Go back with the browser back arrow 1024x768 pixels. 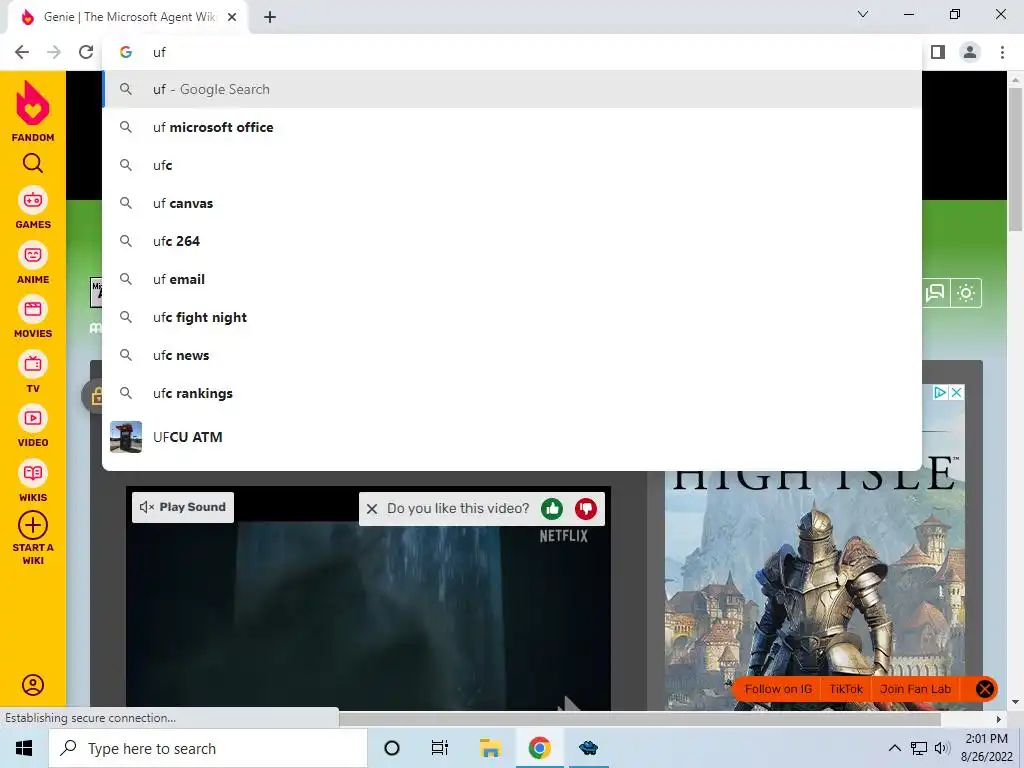(22, 52)
